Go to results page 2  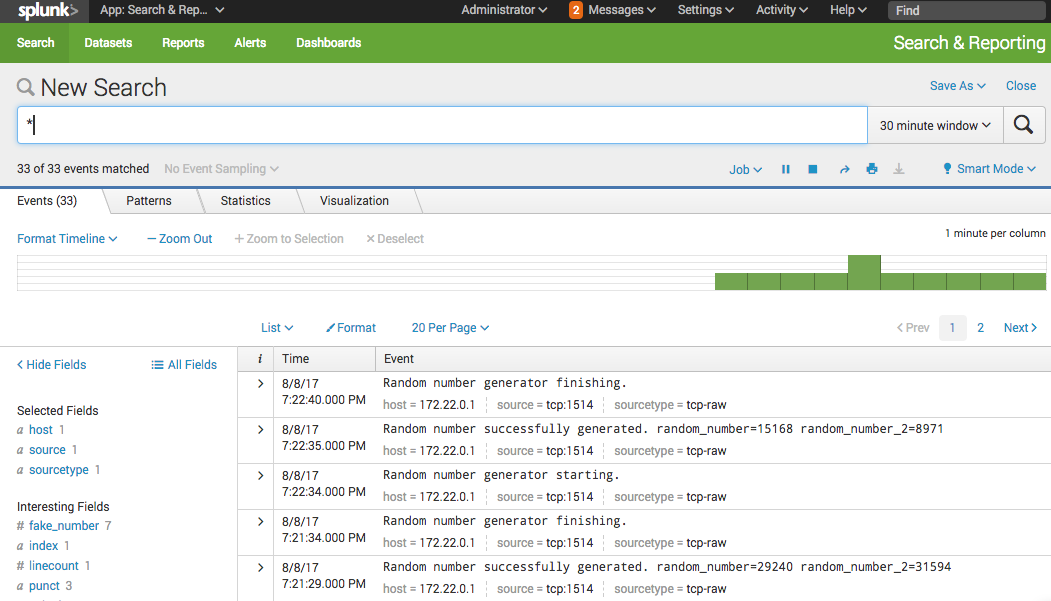tap(981, 328)
